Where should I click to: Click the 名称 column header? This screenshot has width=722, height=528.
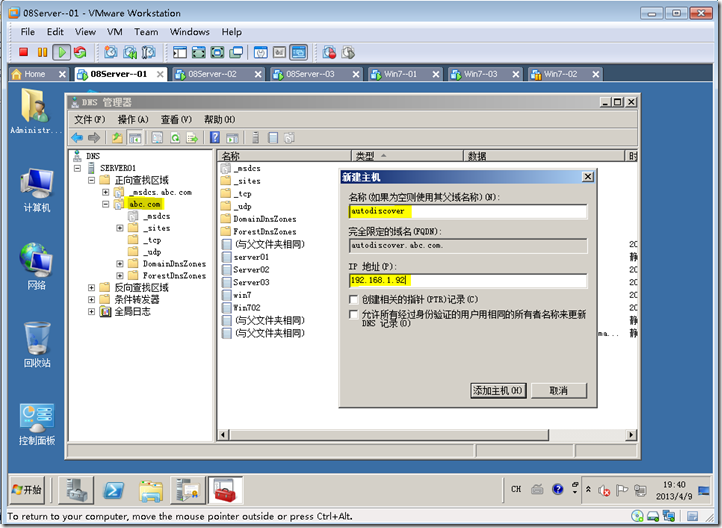tap(284, 156)
